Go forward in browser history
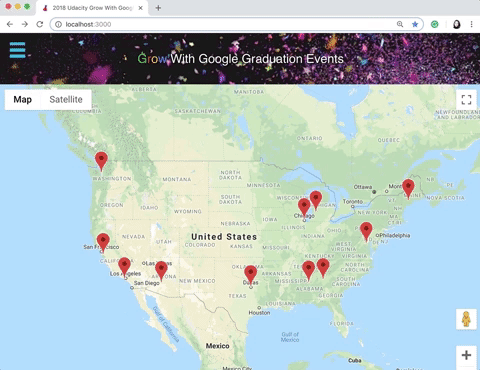 click(x=25, y=24)
